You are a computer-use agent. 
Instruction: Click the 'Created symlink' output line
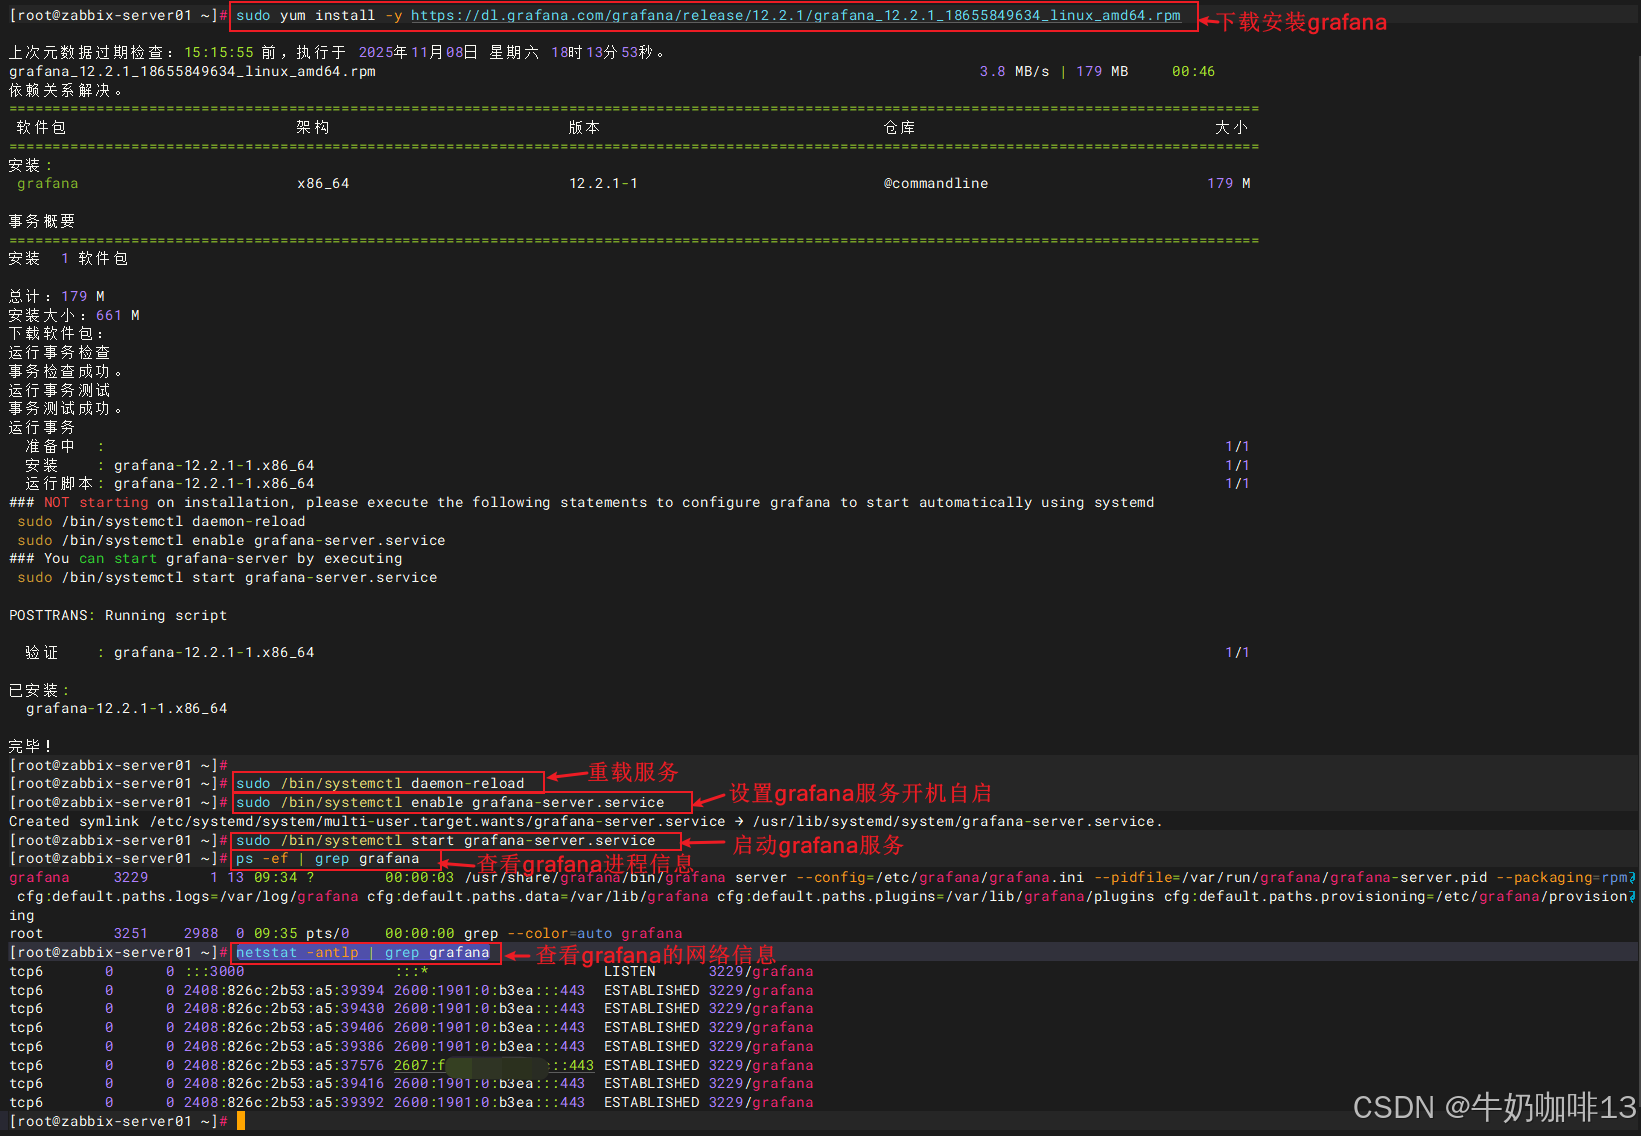pos(586,821)
